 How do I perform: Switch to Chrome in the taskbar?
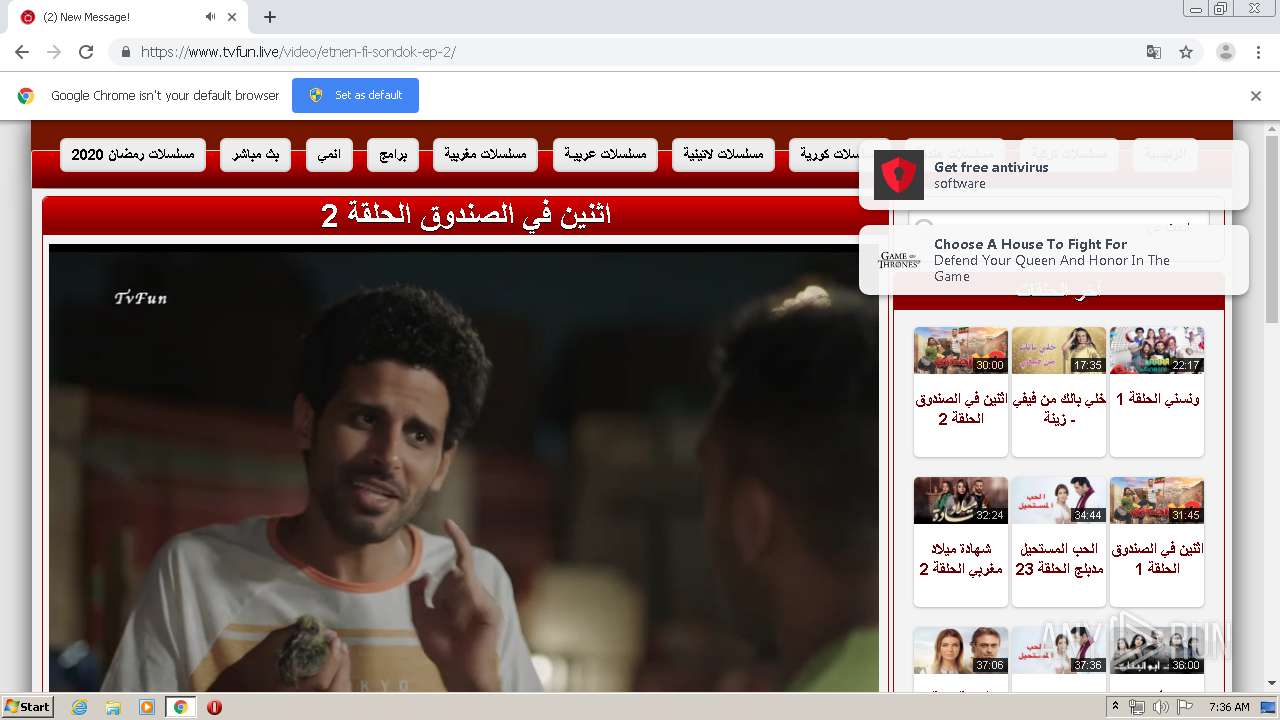pyautogui.click(x=180, y=707)
